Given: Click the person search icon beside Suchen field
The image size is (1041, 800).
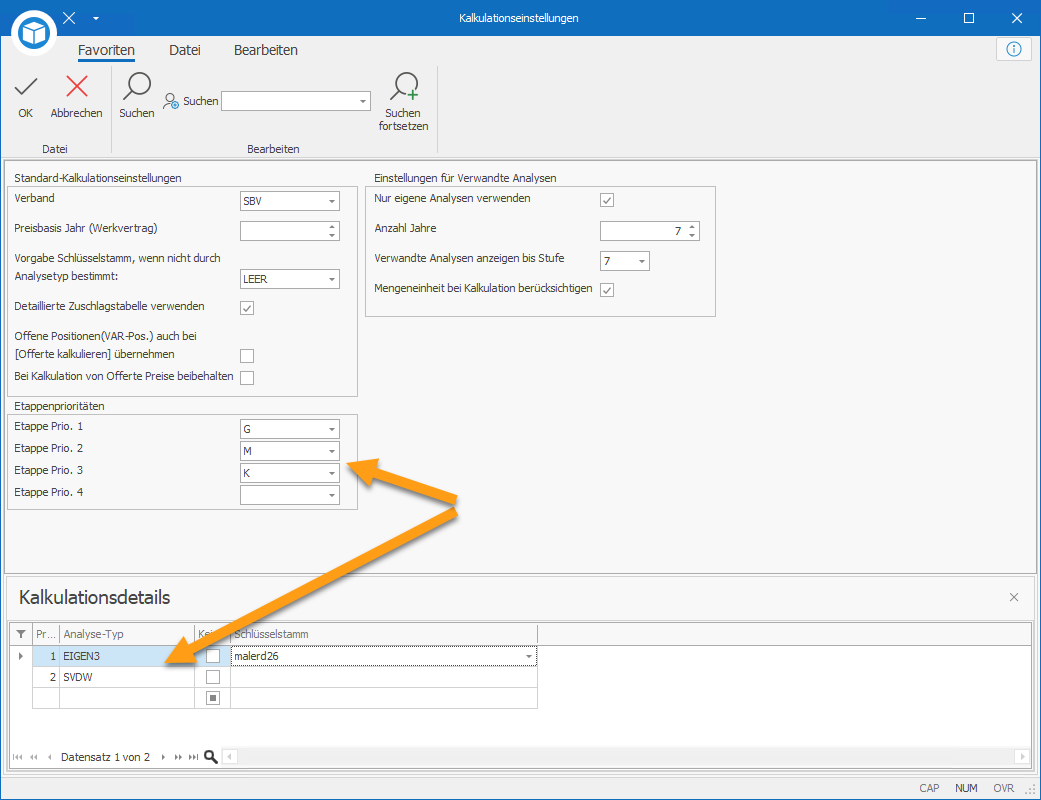Looking at the screenshot, I should coord(171,101).
